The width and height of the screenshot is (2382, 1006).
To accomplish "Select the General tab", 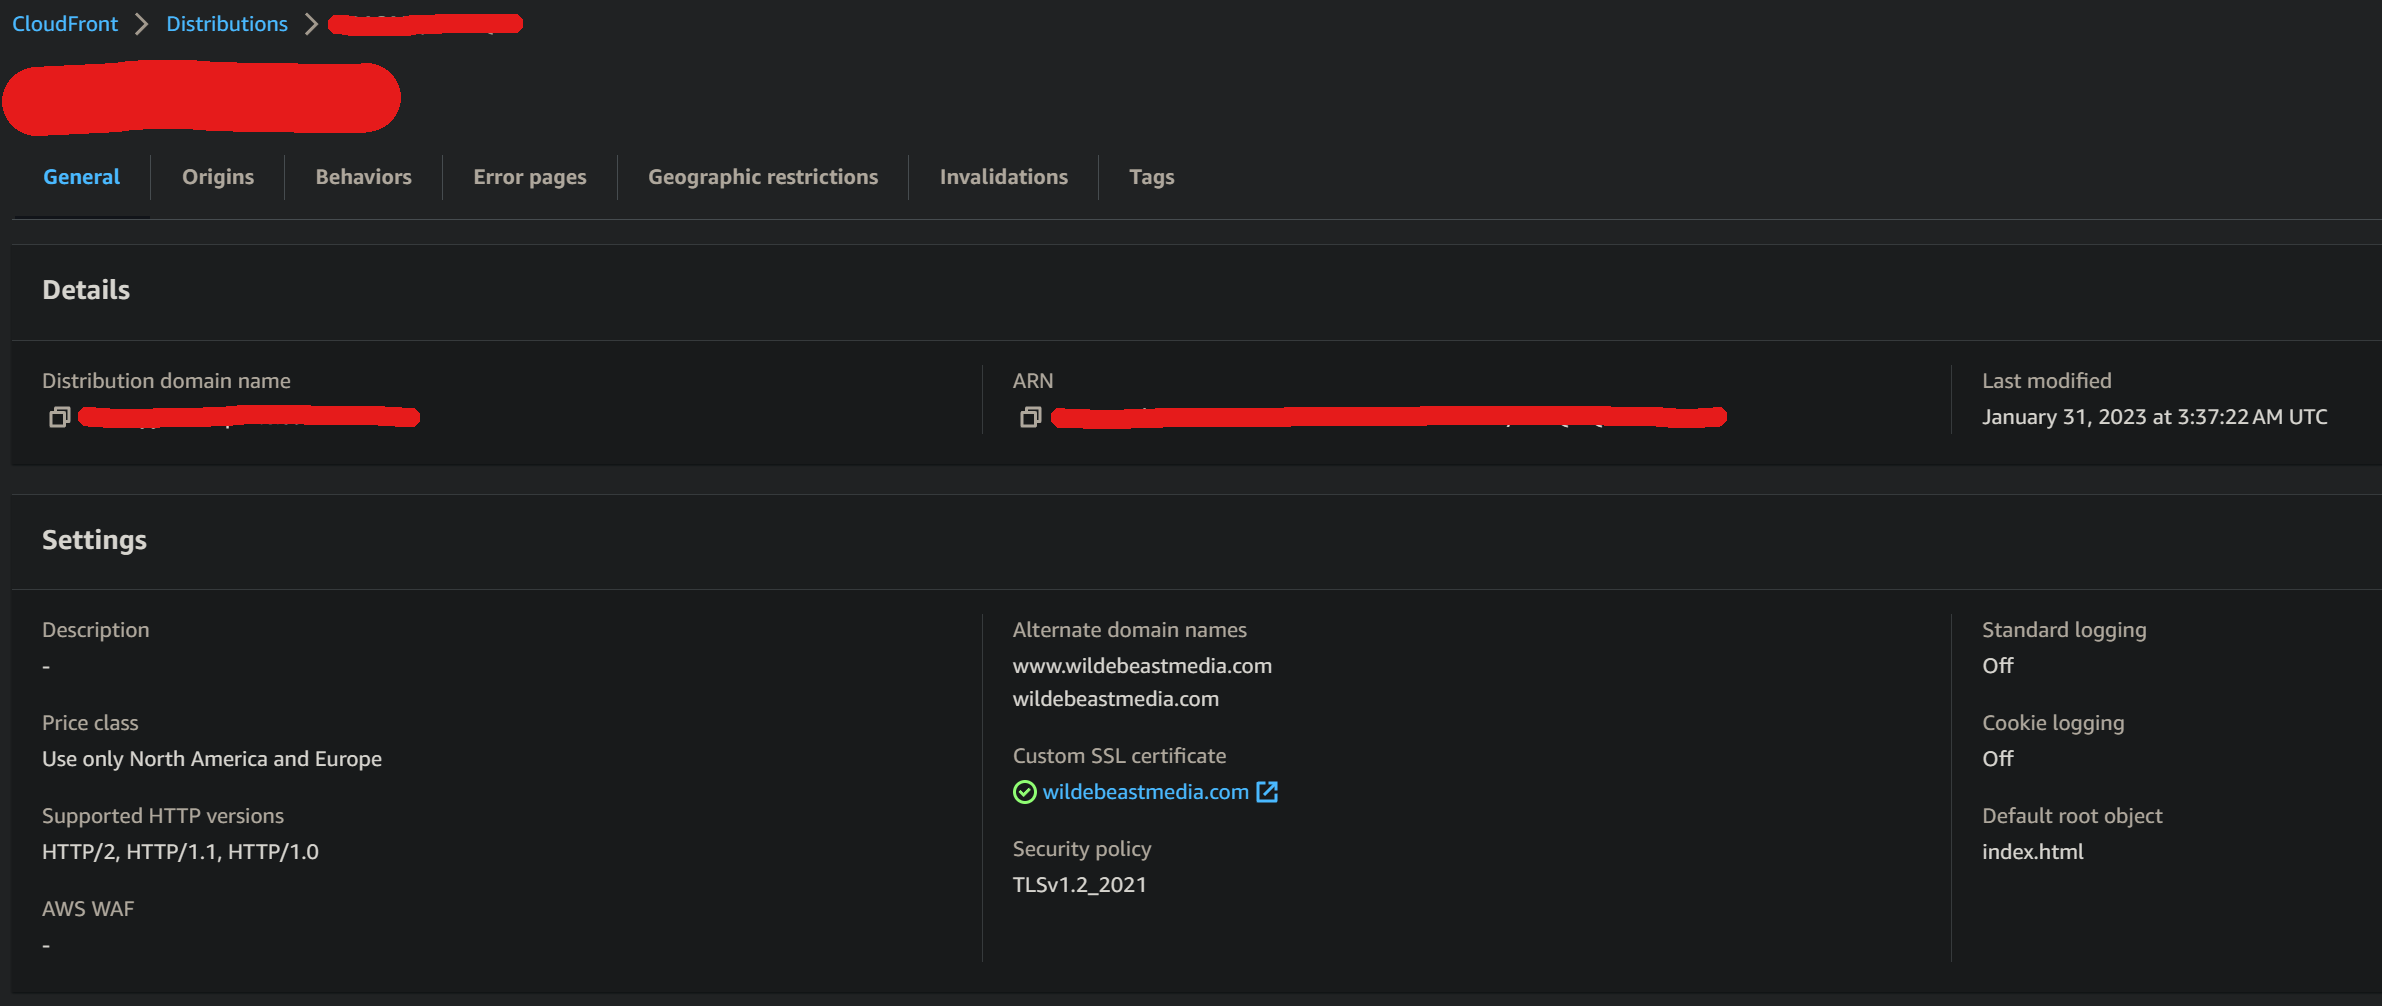I will click(81, 177).
